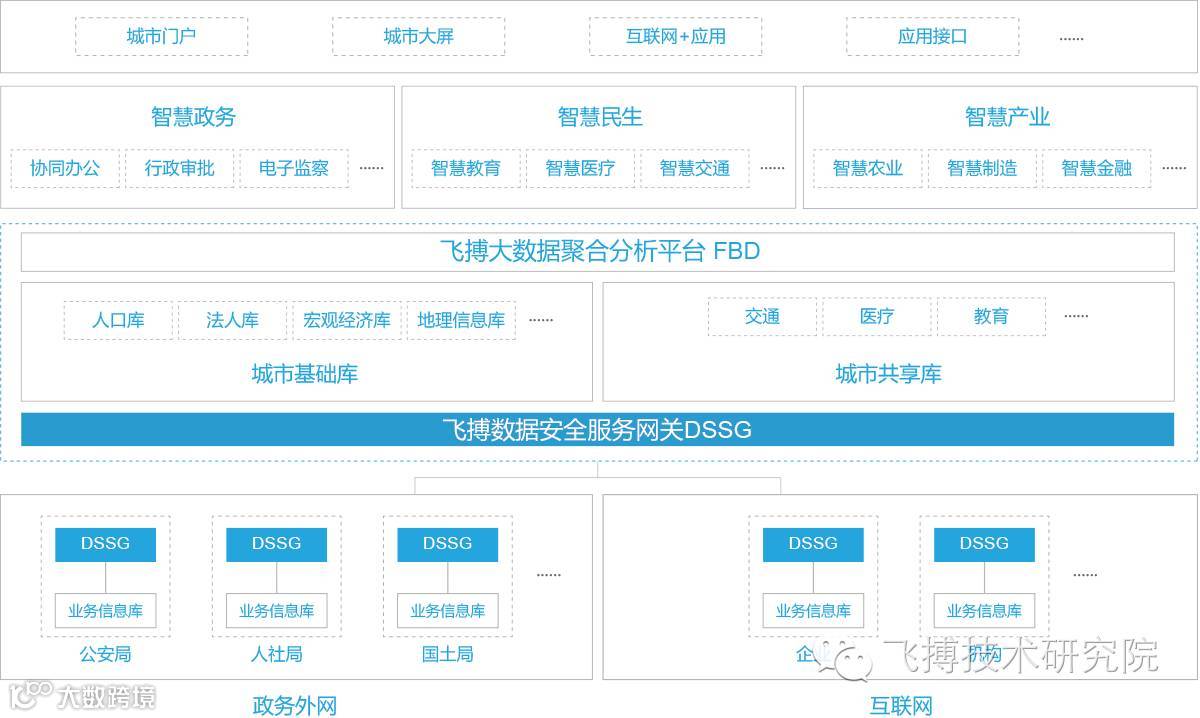Select the 应用接口 box
This screenshot has height=718, width=1200.
click(932, 36)
